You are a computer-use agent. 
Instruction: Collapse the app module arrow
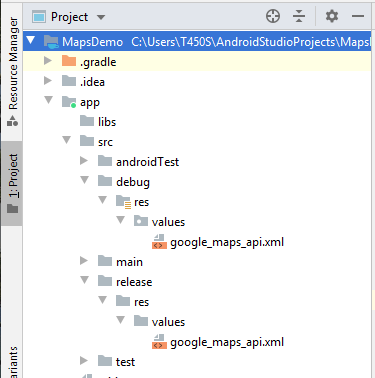pos(49,100)
